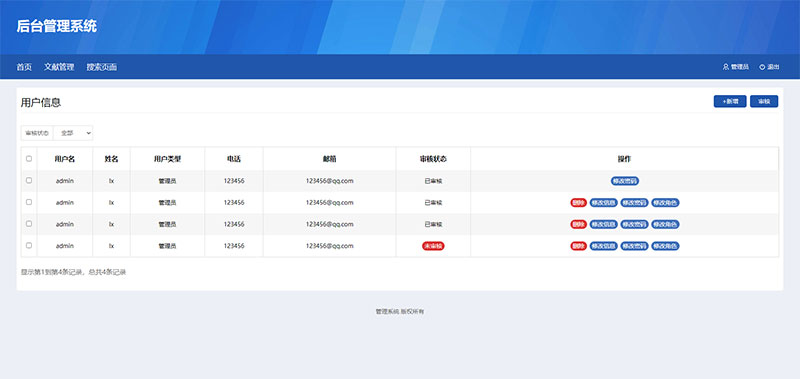
Task: Tick the checkbox of the 未审核 user row
Action: point(29,245)
